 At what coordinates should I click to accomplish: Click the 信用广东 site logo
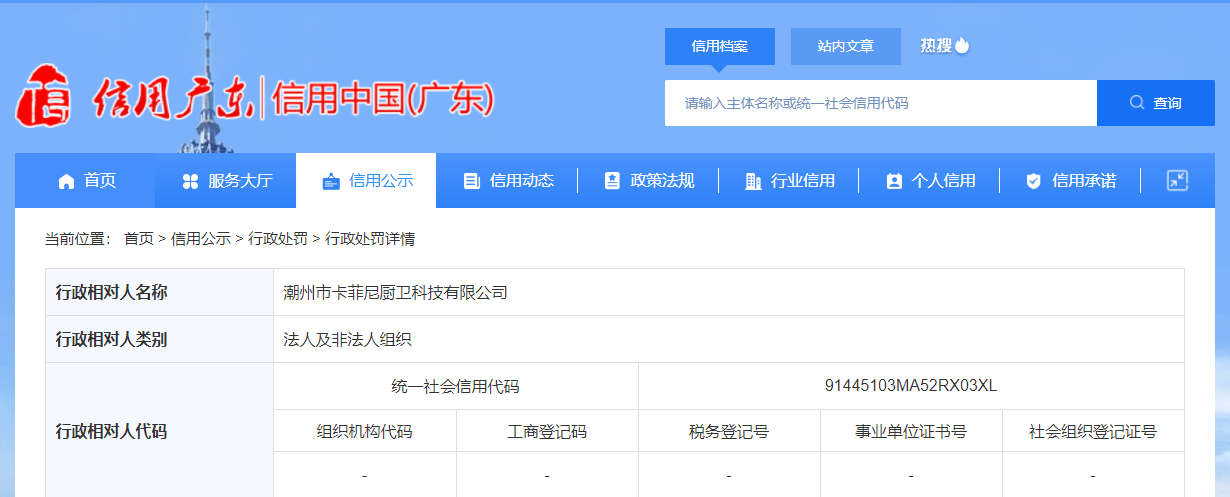135,98
